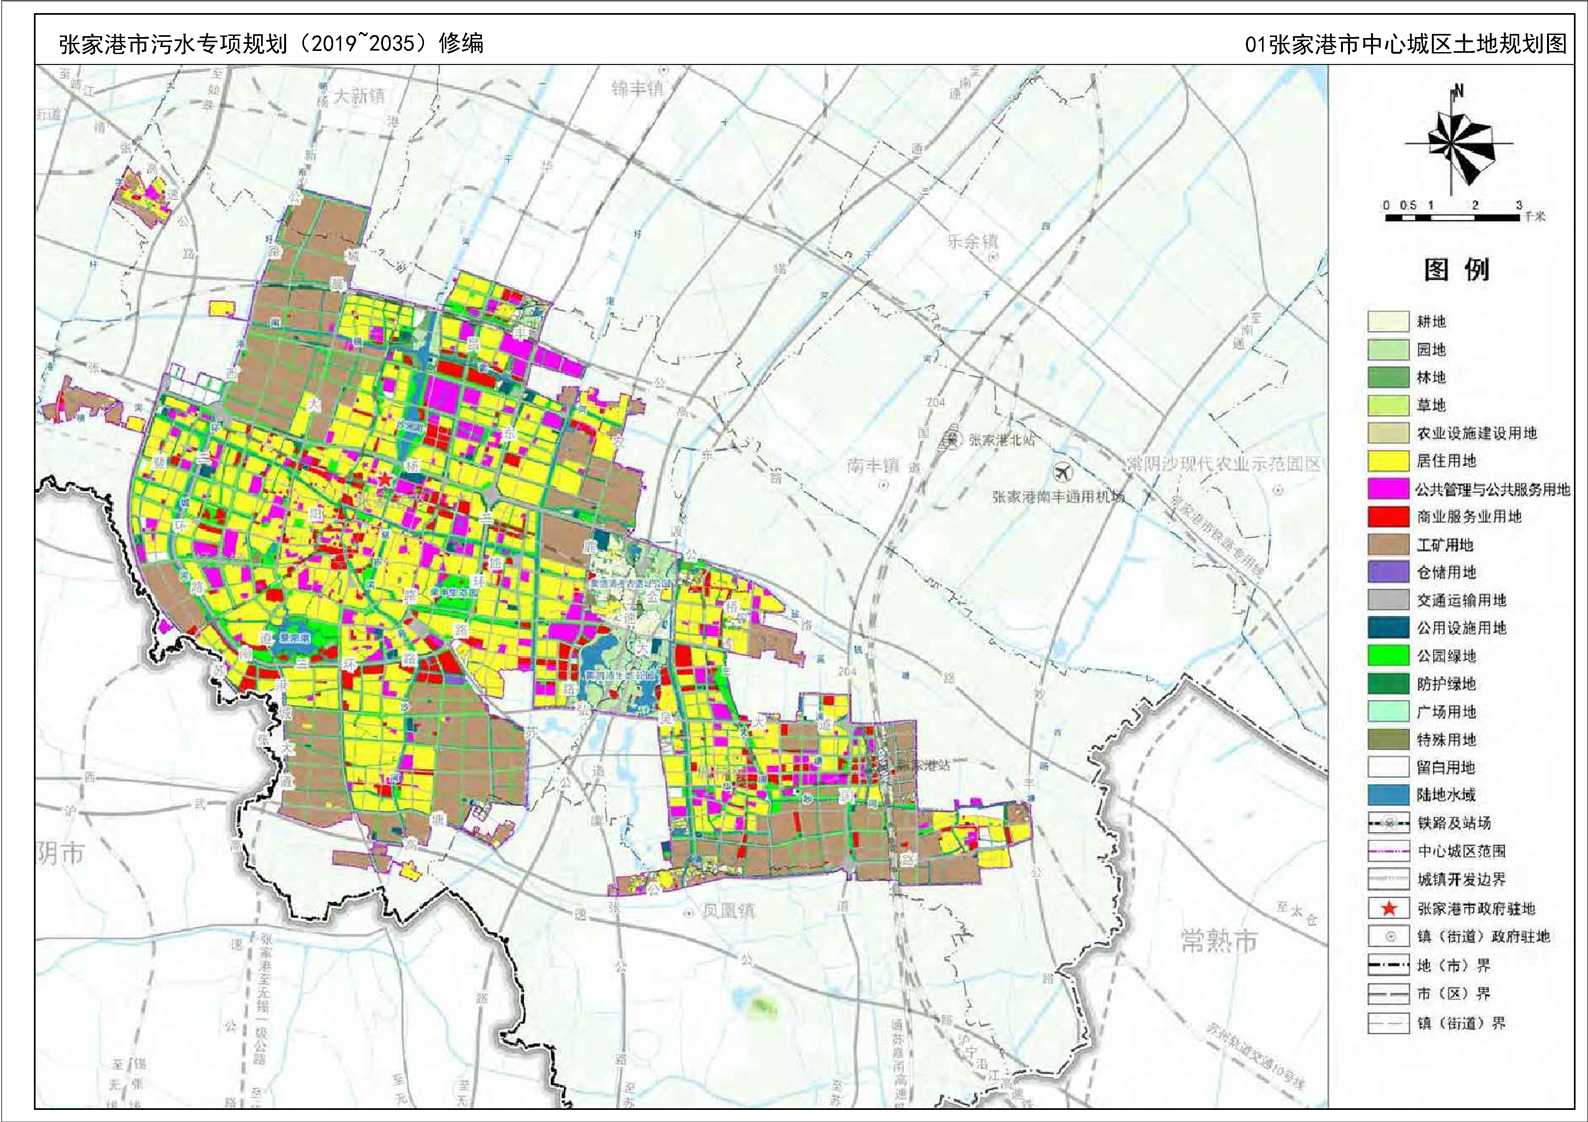Click the 镇（街道）政府驻地 circle legend symbol
Screen dimensions: 1588x1122
click(x=1388, y=937)
